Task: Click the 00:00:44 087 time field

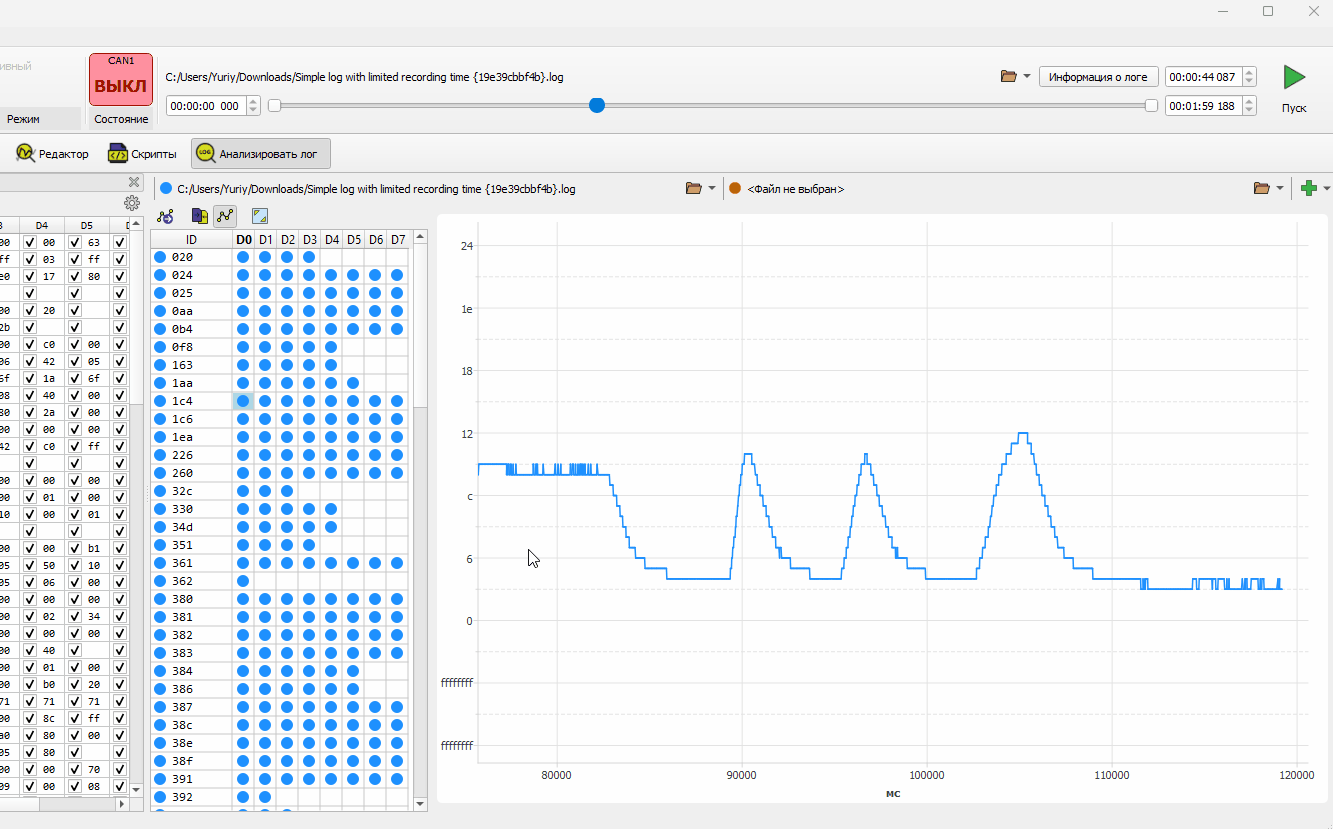Action: coord(1203,77)
